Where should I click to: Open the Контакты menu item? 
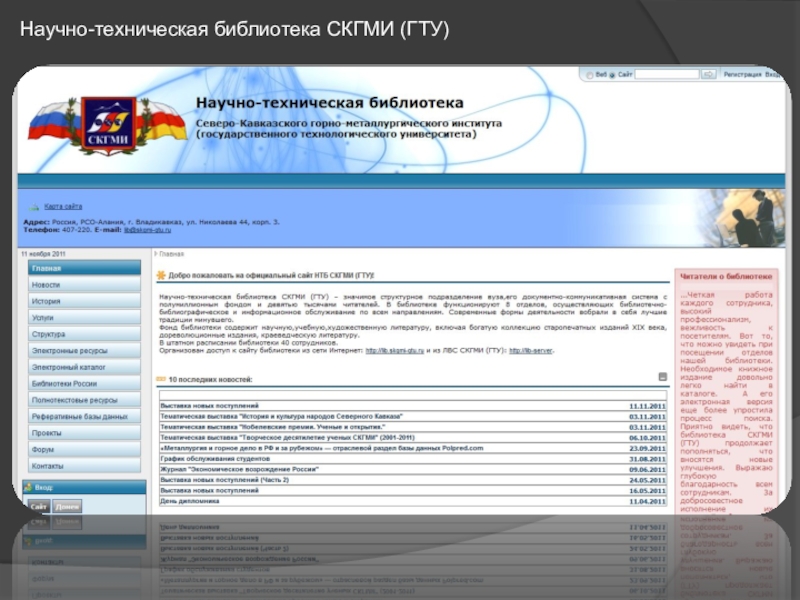tap(84, 466)
